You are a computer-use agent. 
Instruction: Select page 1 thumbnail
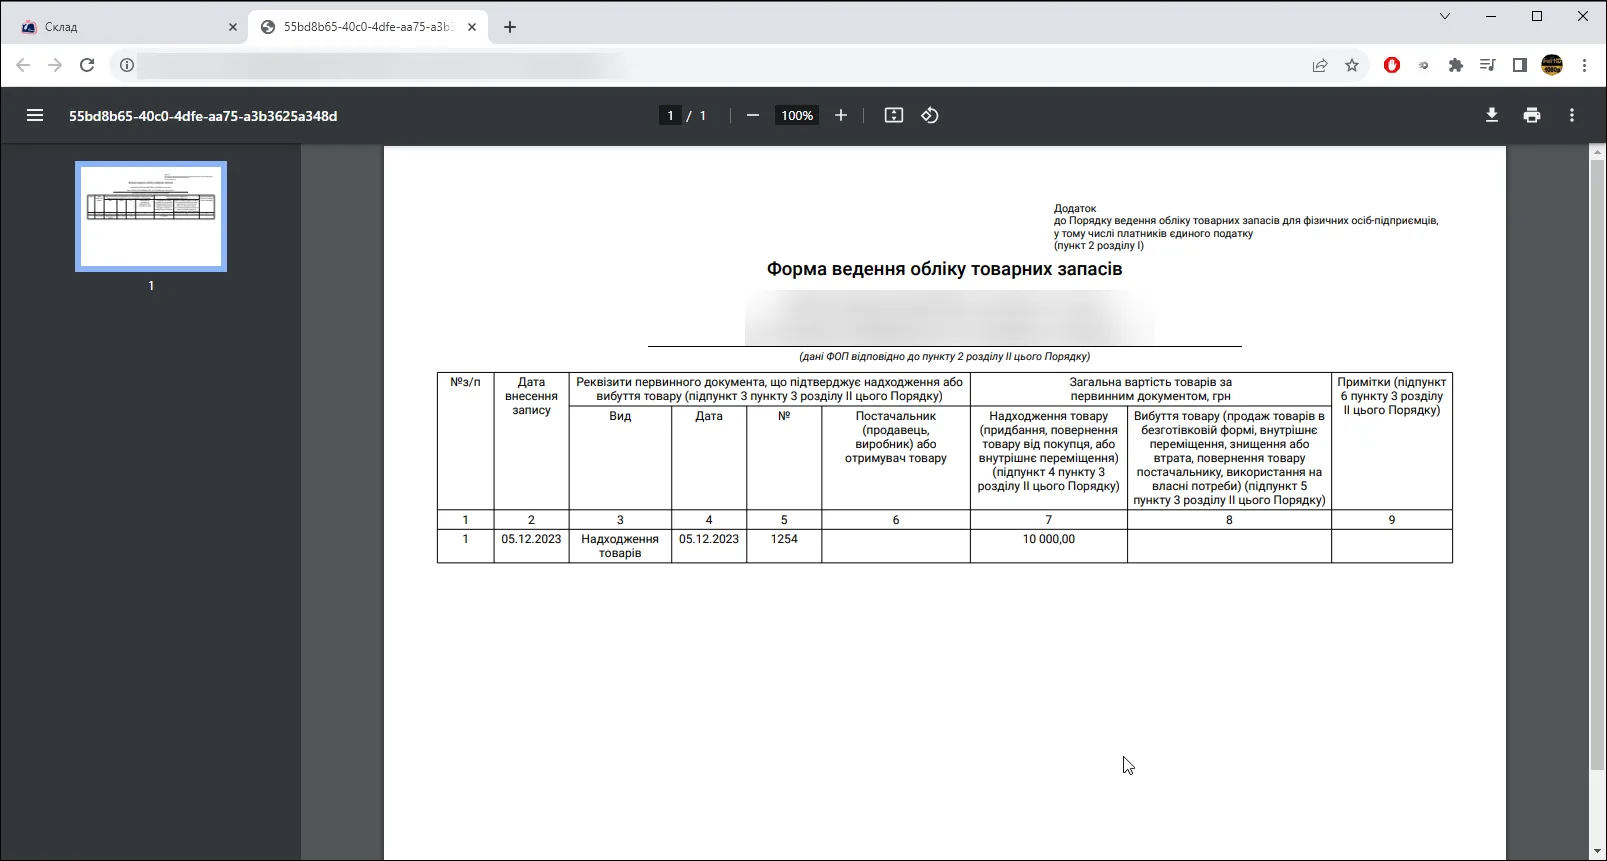(x=151, y=216)
